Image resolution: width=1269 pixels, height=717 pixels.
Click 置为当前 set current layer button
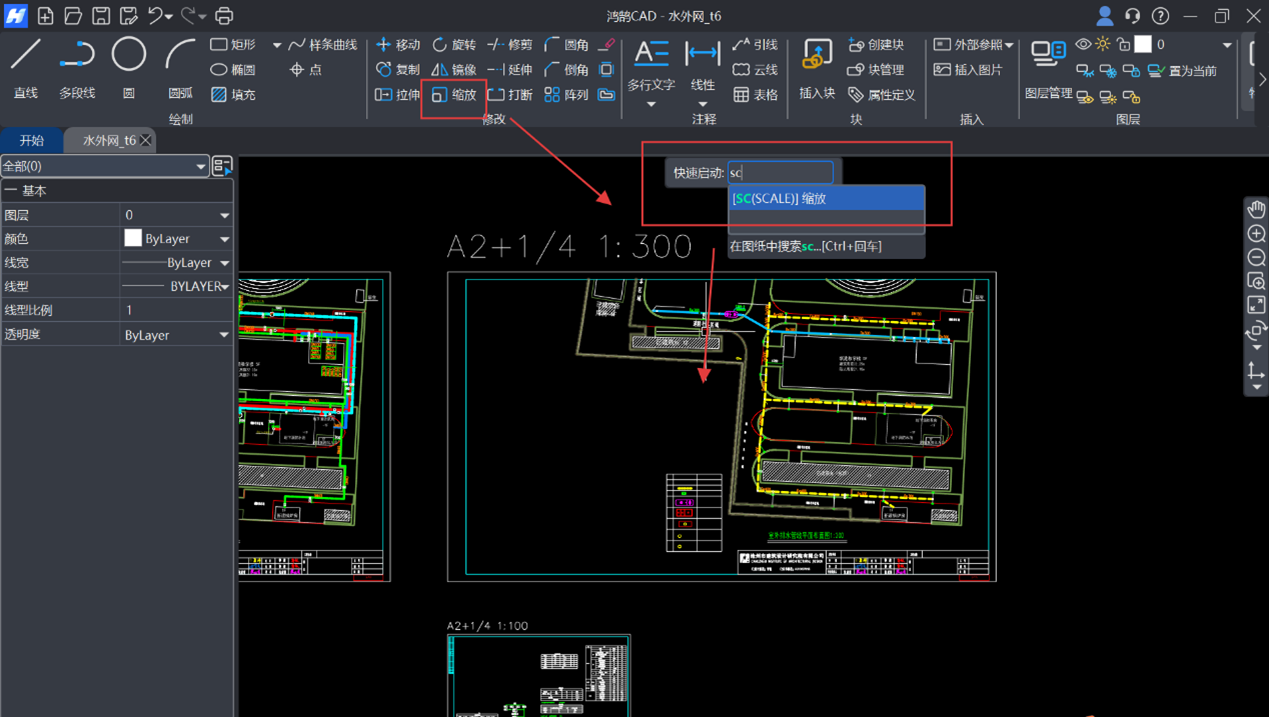tap(1182, 71)
